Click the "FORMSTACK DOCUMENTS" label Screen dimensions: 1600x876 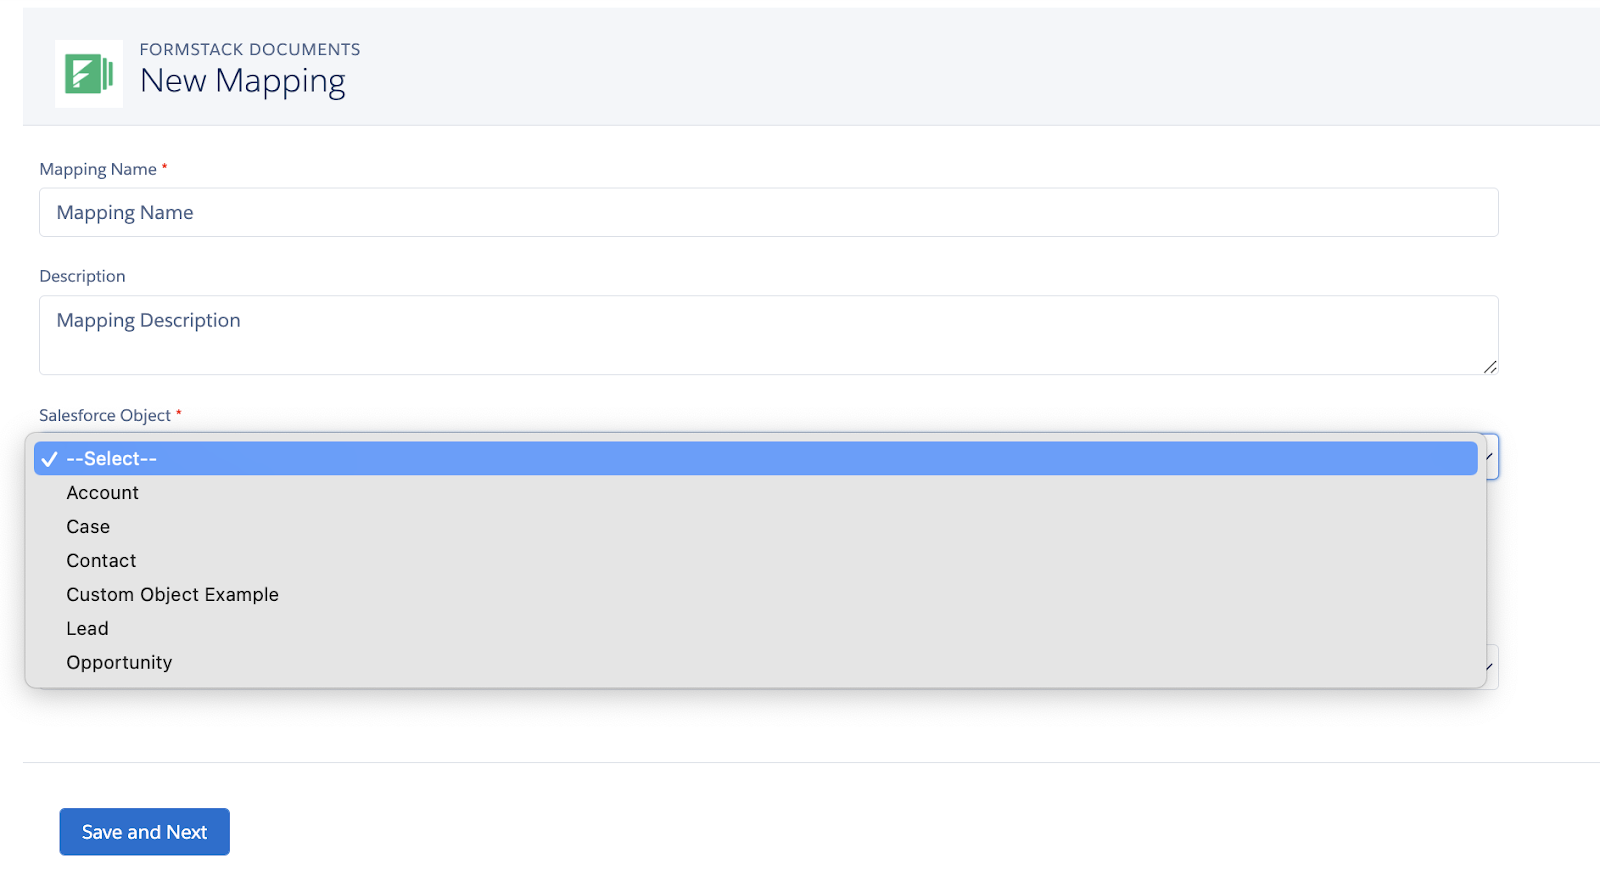[x=250, y=48]
